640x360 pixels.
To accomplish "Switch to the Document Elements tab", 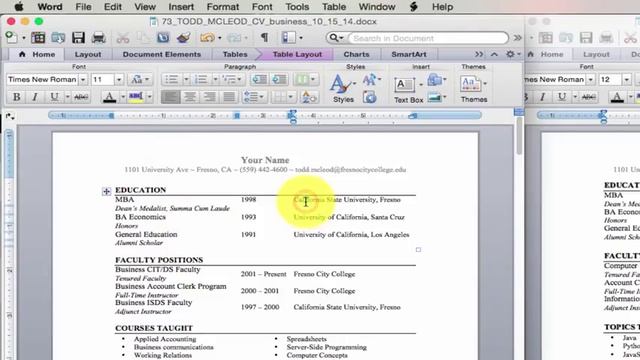I will [162, 54].
